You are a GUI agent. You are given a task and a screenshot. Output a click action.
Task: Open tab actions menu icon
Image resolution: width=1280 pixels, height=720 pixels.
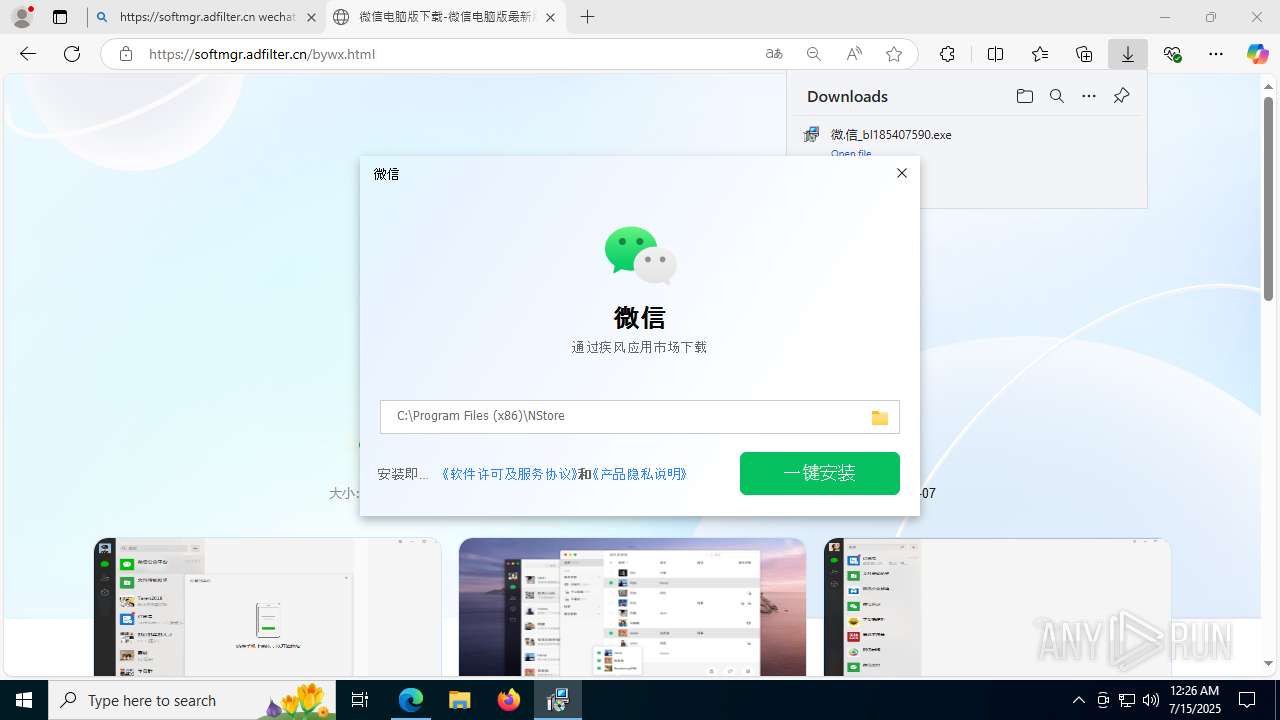click(60, 17)
